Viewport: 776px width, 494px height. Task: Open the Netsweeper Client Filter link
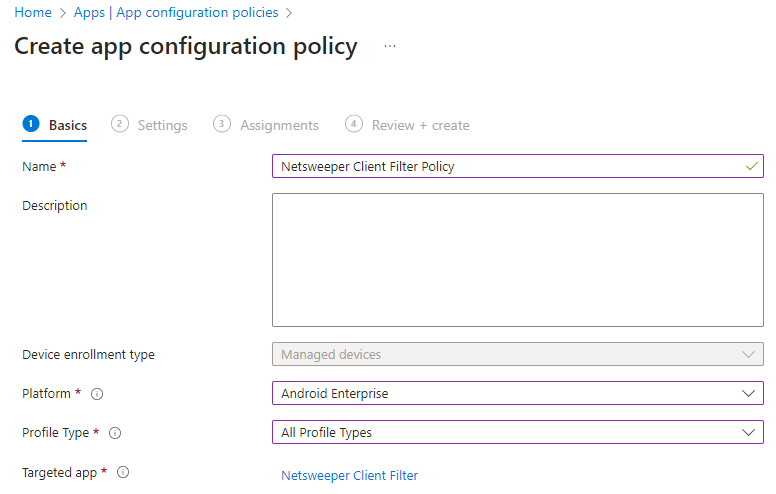coord(349,475)
